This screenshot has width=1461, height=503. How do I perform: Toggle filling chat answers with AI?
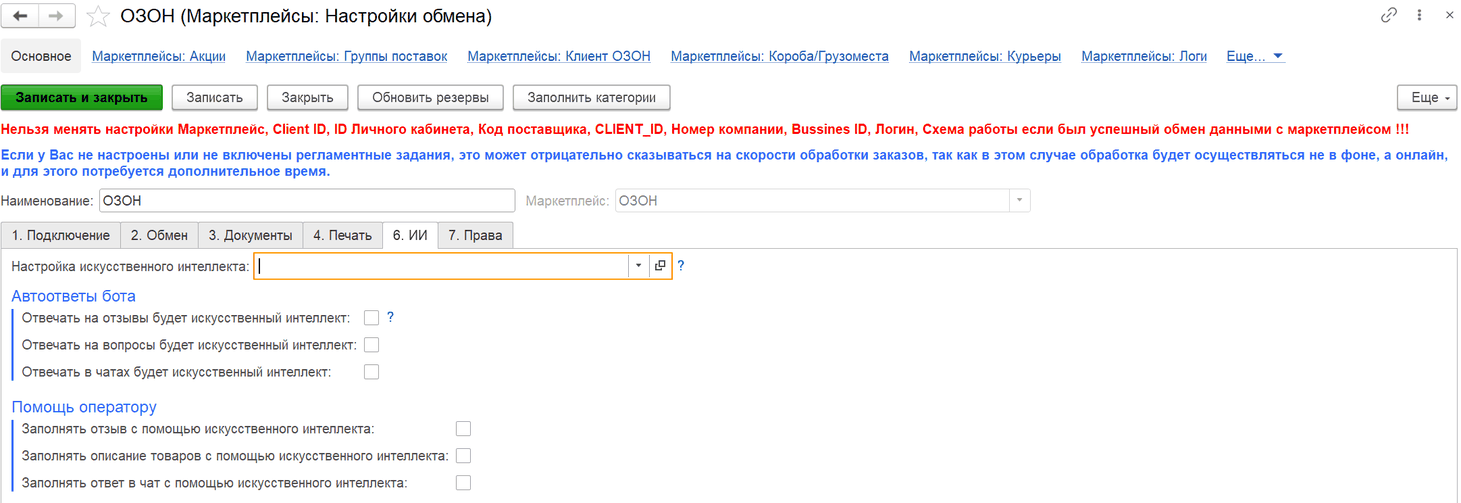click(463, 483)
